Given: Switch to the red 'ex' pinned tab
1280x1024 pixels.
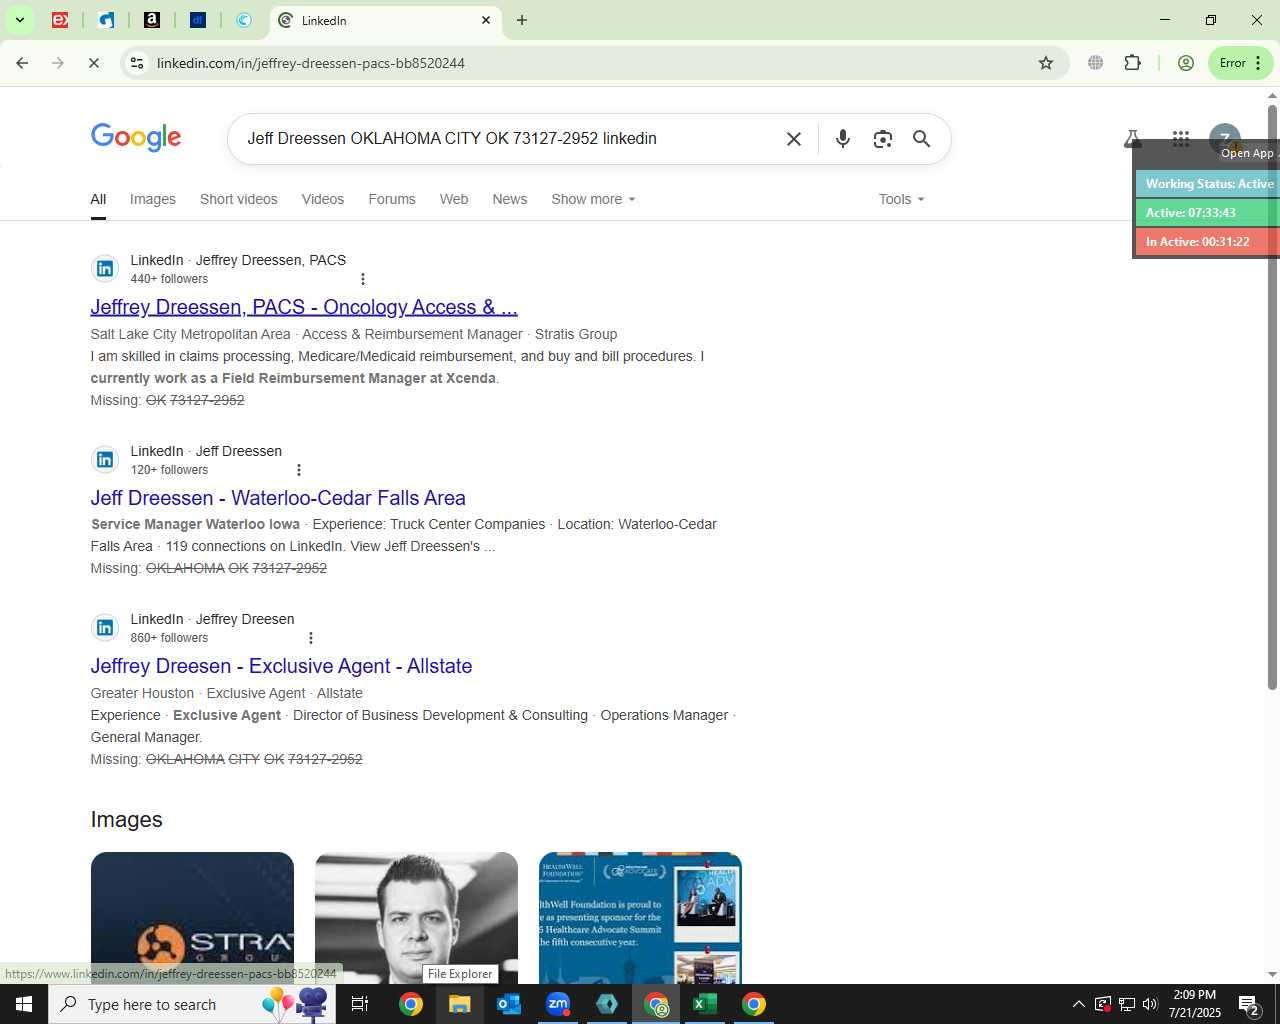Looking at the screenshot, I should pyautogui.click(x=60, y=20).
